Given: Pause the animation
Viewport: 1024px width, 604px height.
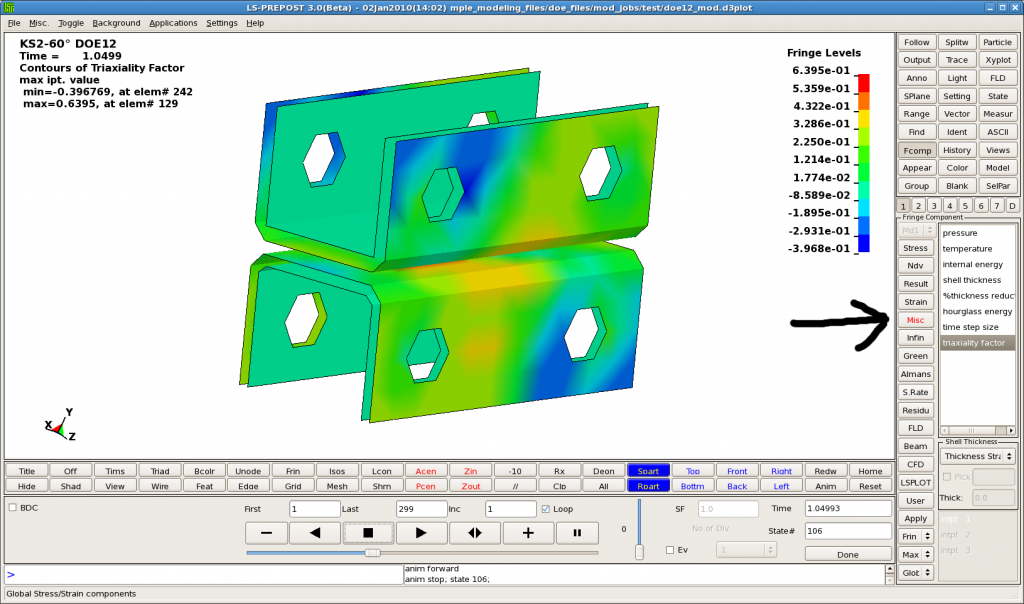Looking at the screenshot, I should 577,533.
